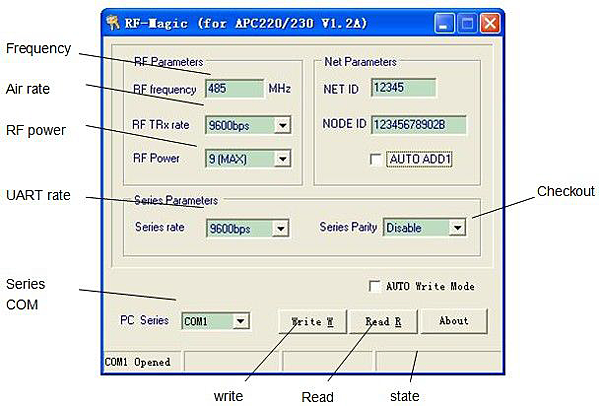
Task: Open the Series Parity dropdown
Action: (457, 228)
